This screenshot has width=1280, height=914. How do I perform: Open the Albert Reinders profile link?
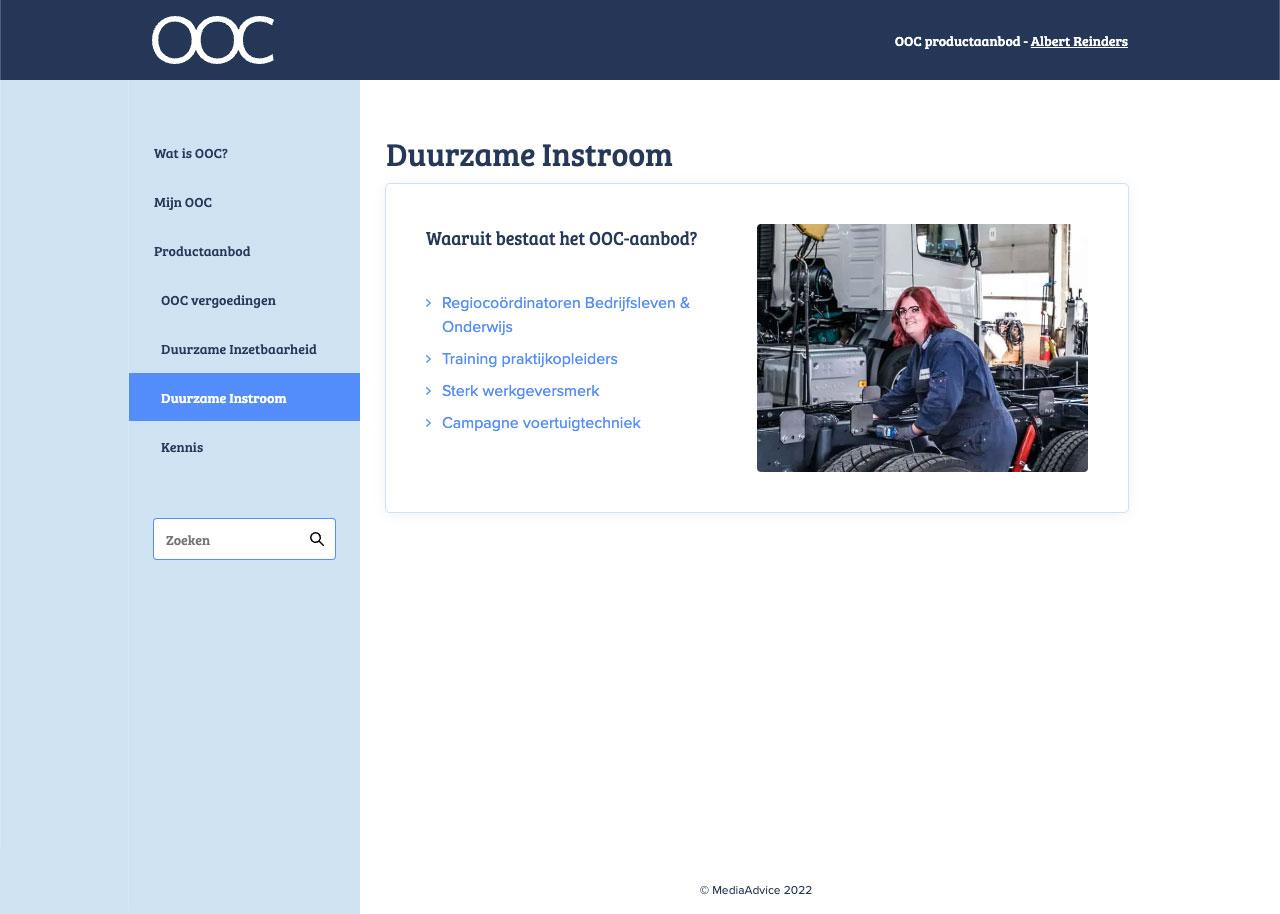1079,41
